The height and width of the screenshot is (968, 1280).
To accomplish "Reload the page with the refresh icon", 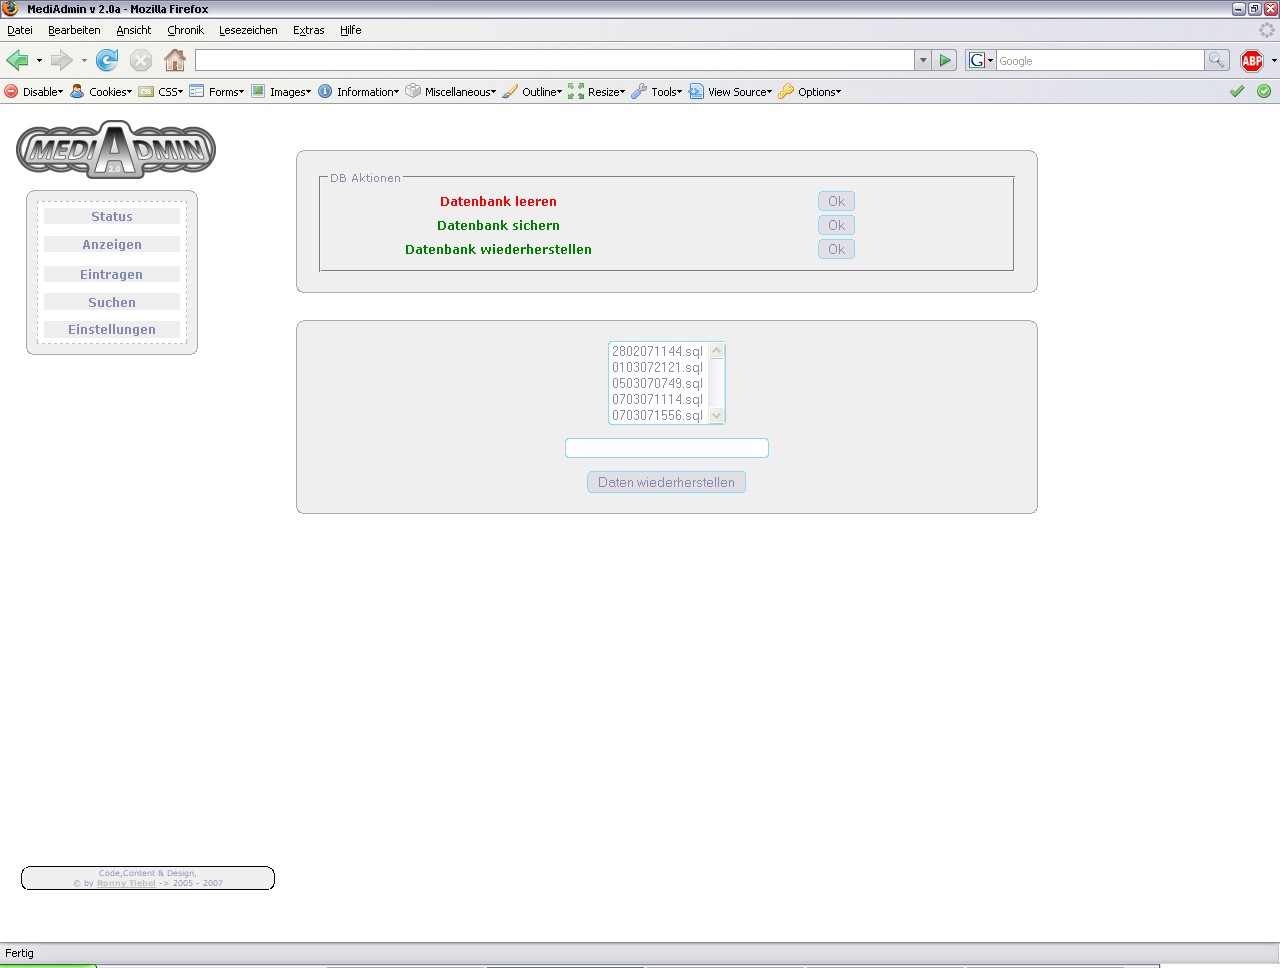I will coord(107,61).
